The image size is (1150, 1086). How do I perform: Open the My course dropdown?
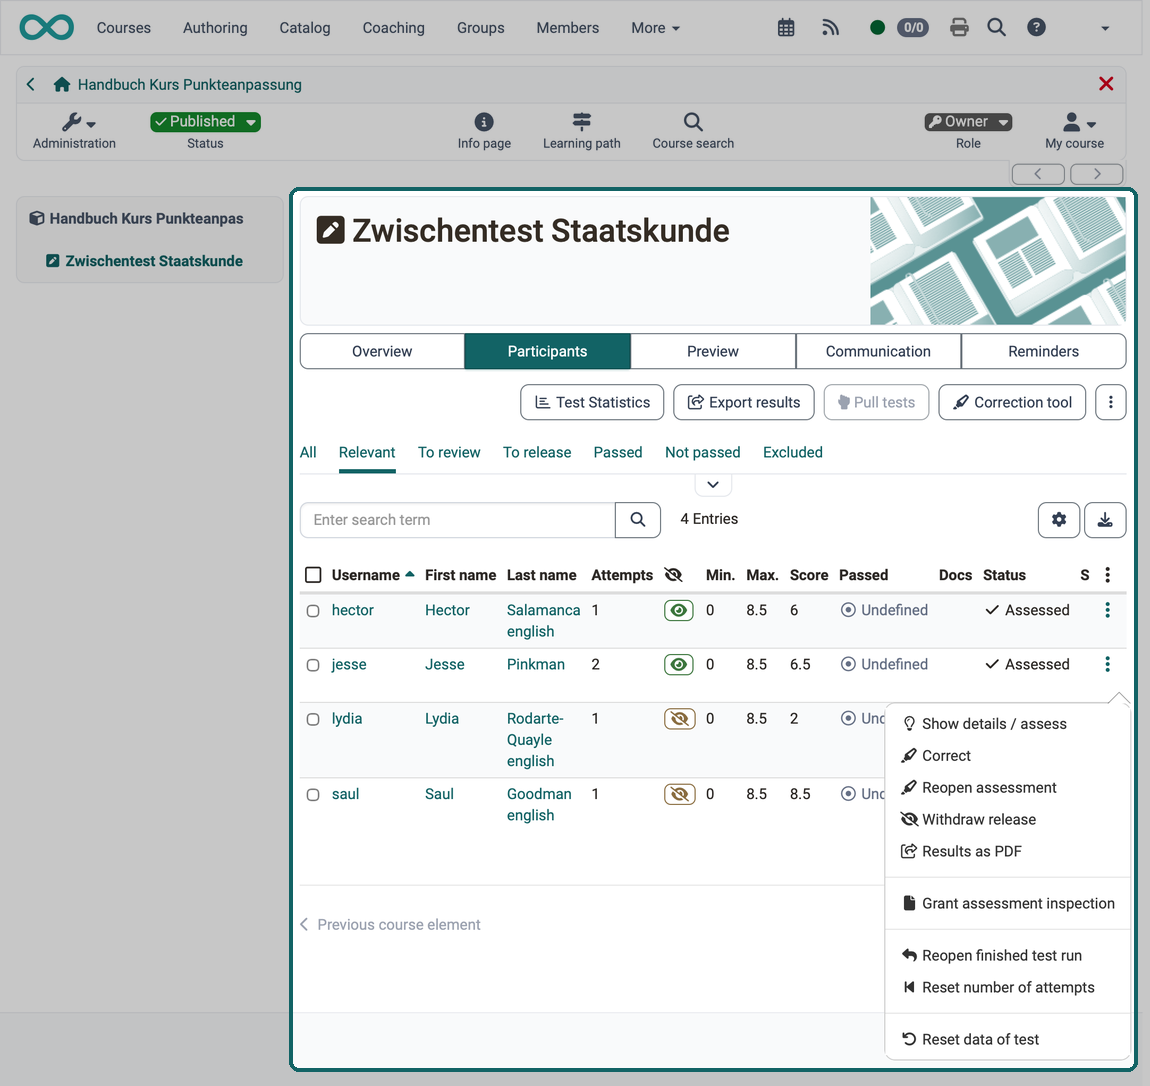(x=1074, y=131)
